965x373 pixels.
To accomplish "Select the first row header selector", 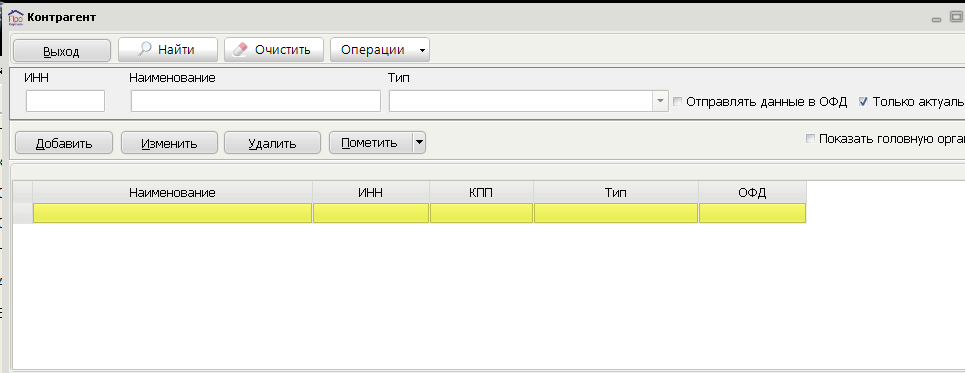I will click(23, 213).
